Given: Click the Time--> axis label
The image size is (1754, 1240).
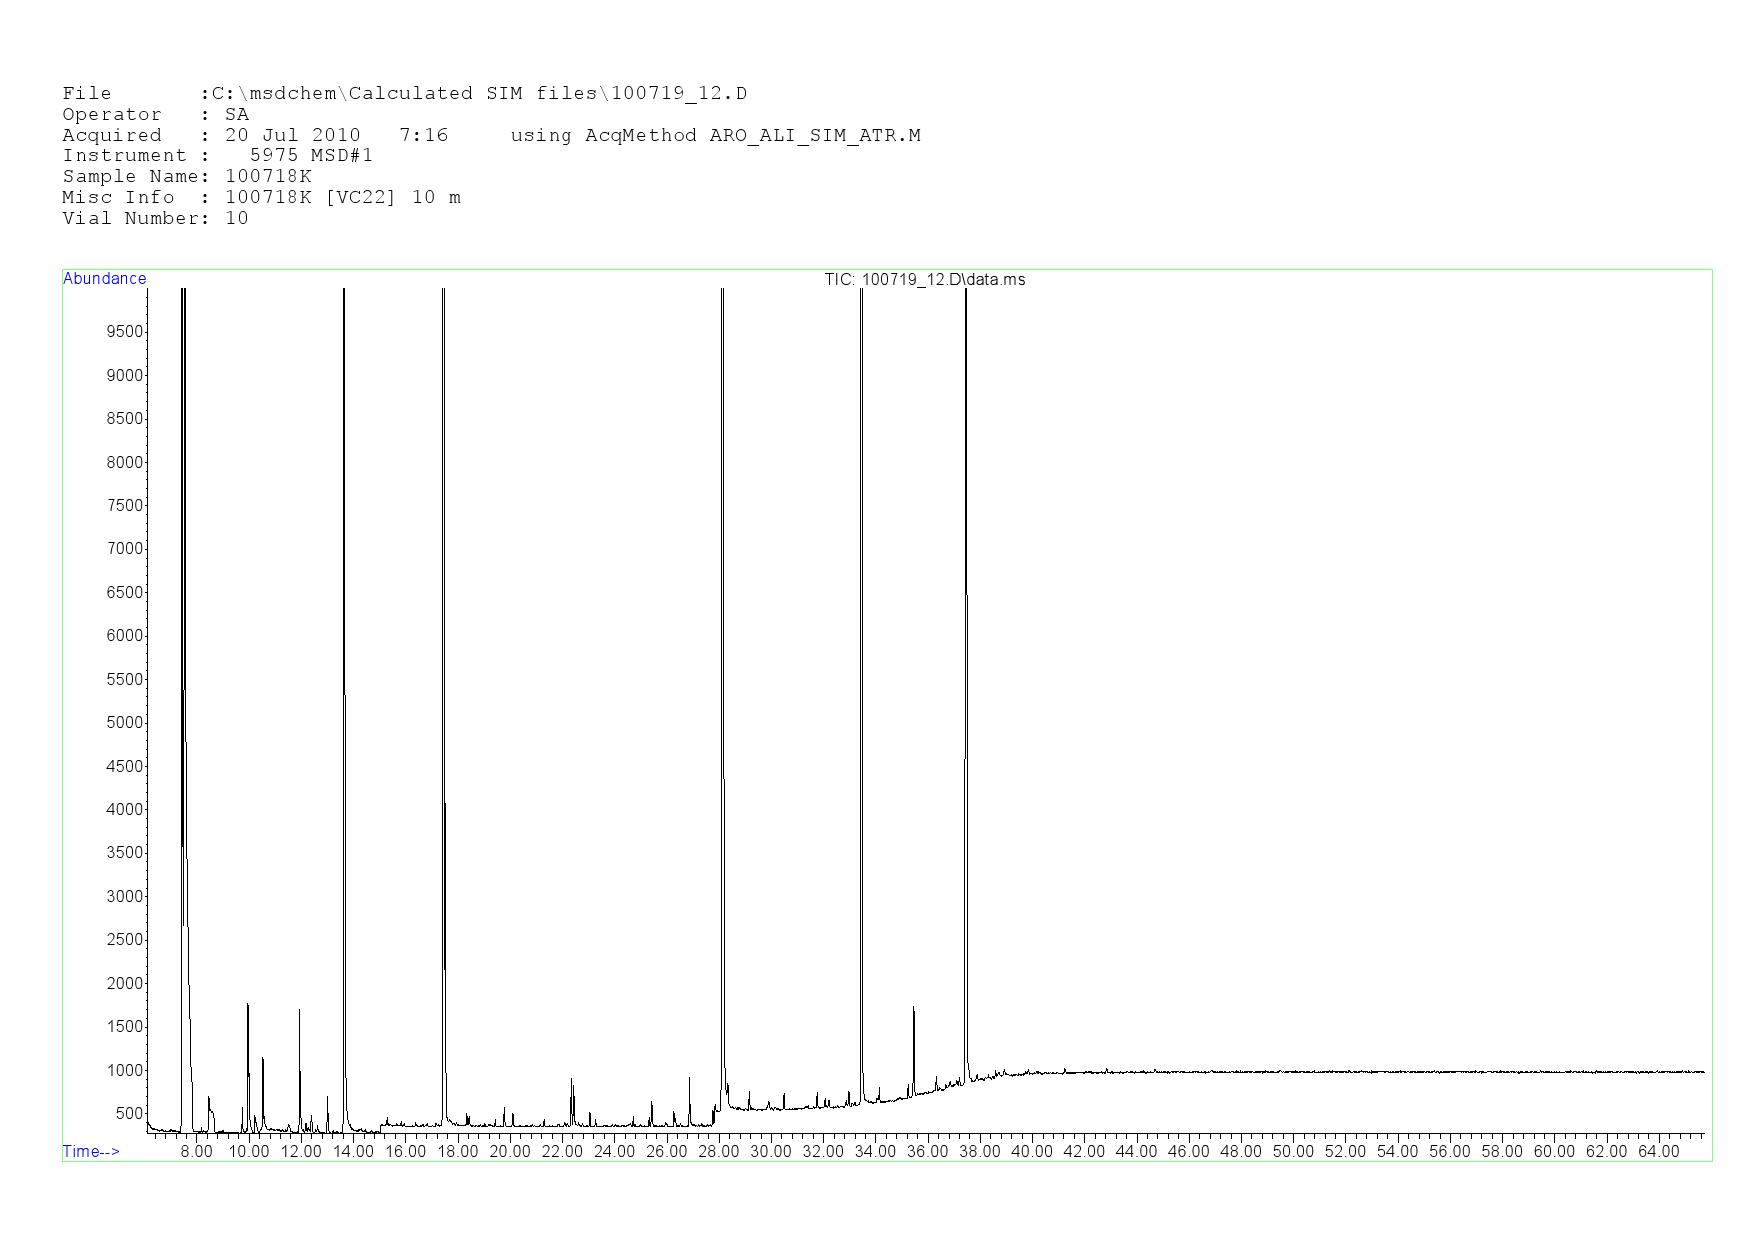Looking at the screenshot, I should pos(91,1151).
